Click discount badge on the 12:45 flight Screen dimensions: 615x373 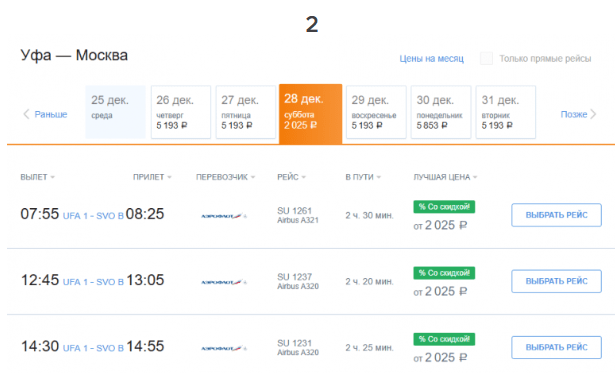pos(444,273)
